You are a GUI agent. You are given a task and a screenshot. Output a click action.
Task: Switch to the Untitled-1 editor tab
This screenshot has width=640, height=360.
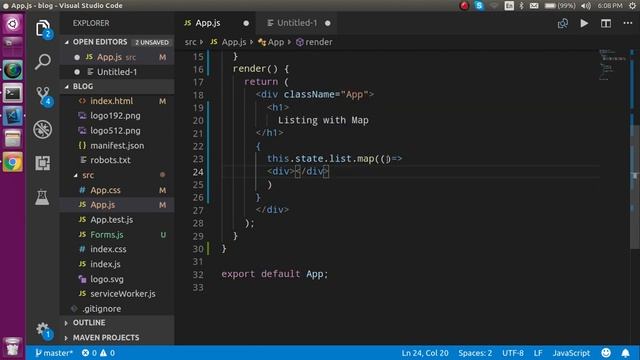(x=297, y=23)
